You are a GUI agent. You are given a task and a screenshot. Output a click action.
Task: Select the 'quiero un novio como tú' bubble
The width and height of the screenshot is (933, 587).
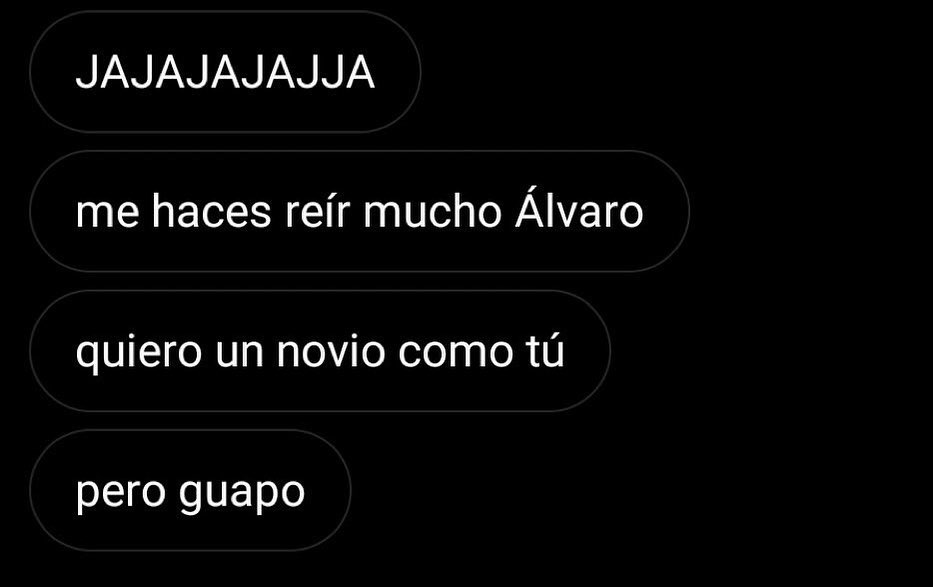[x=320, y=351]
